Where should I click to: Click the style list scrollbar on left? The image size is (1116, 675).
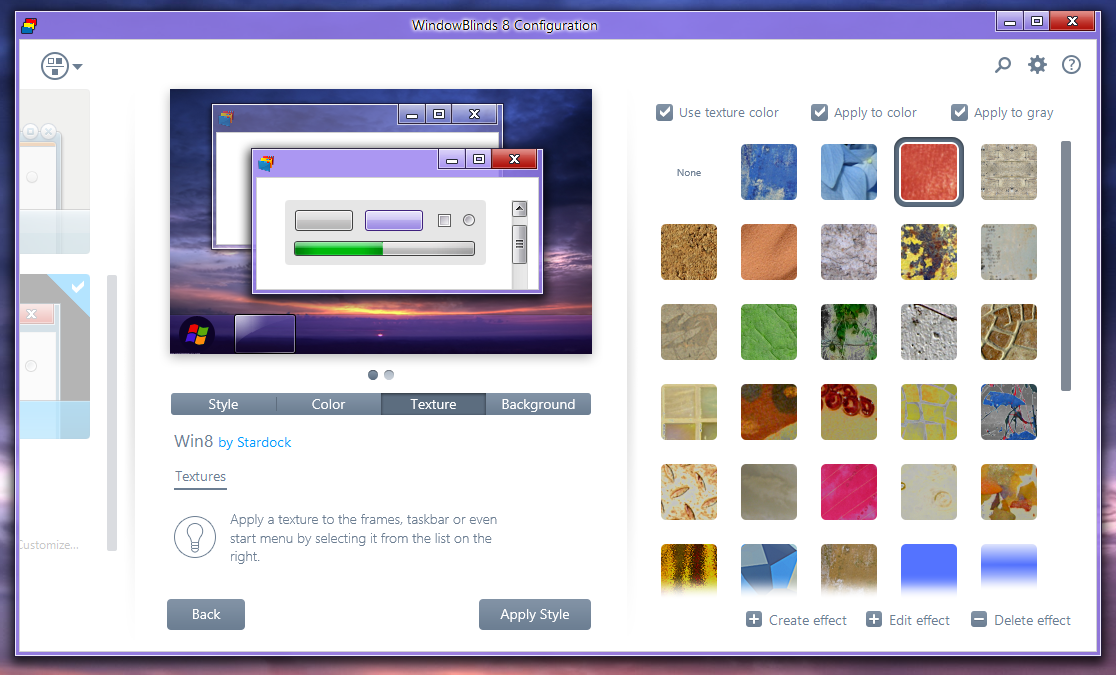point(112,413)
